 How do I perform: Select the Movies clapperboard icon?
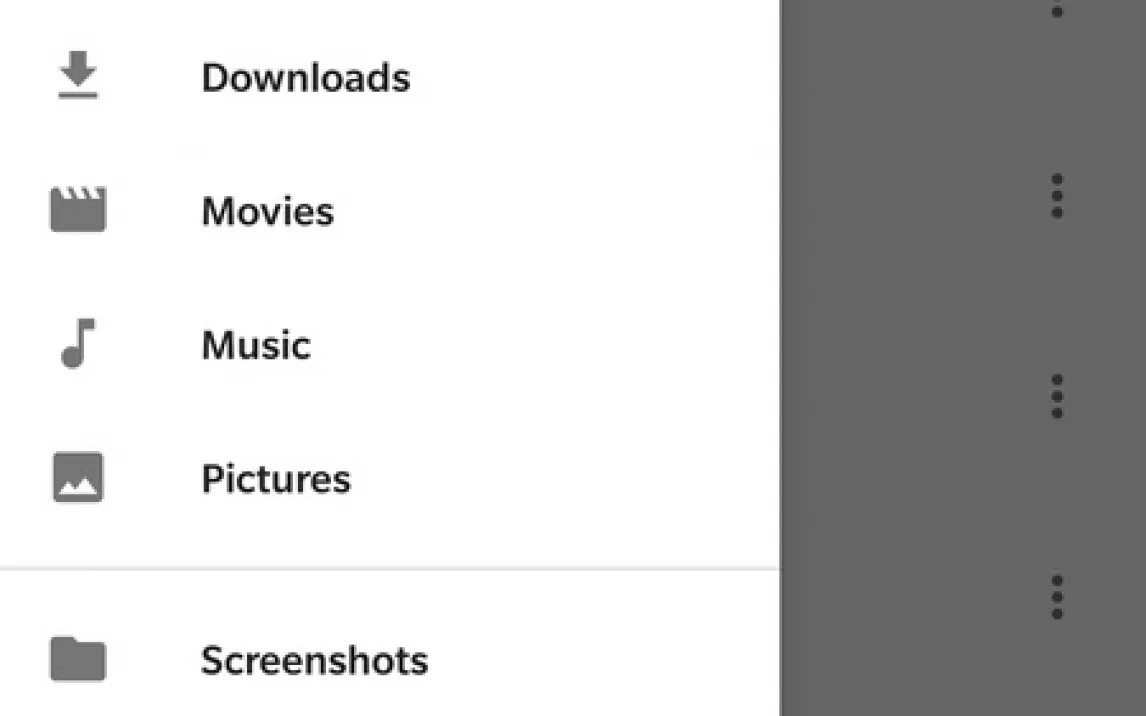[x=77, y=210]
